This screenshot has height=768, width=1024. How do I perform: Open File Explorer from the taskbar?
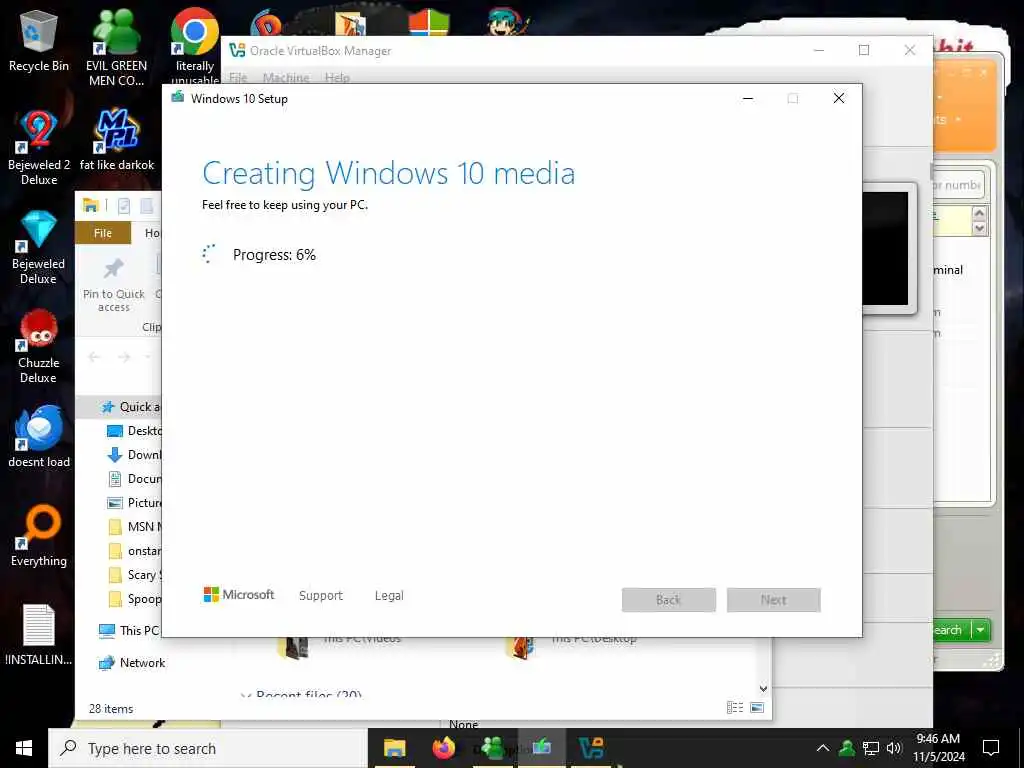pos(394,748)
